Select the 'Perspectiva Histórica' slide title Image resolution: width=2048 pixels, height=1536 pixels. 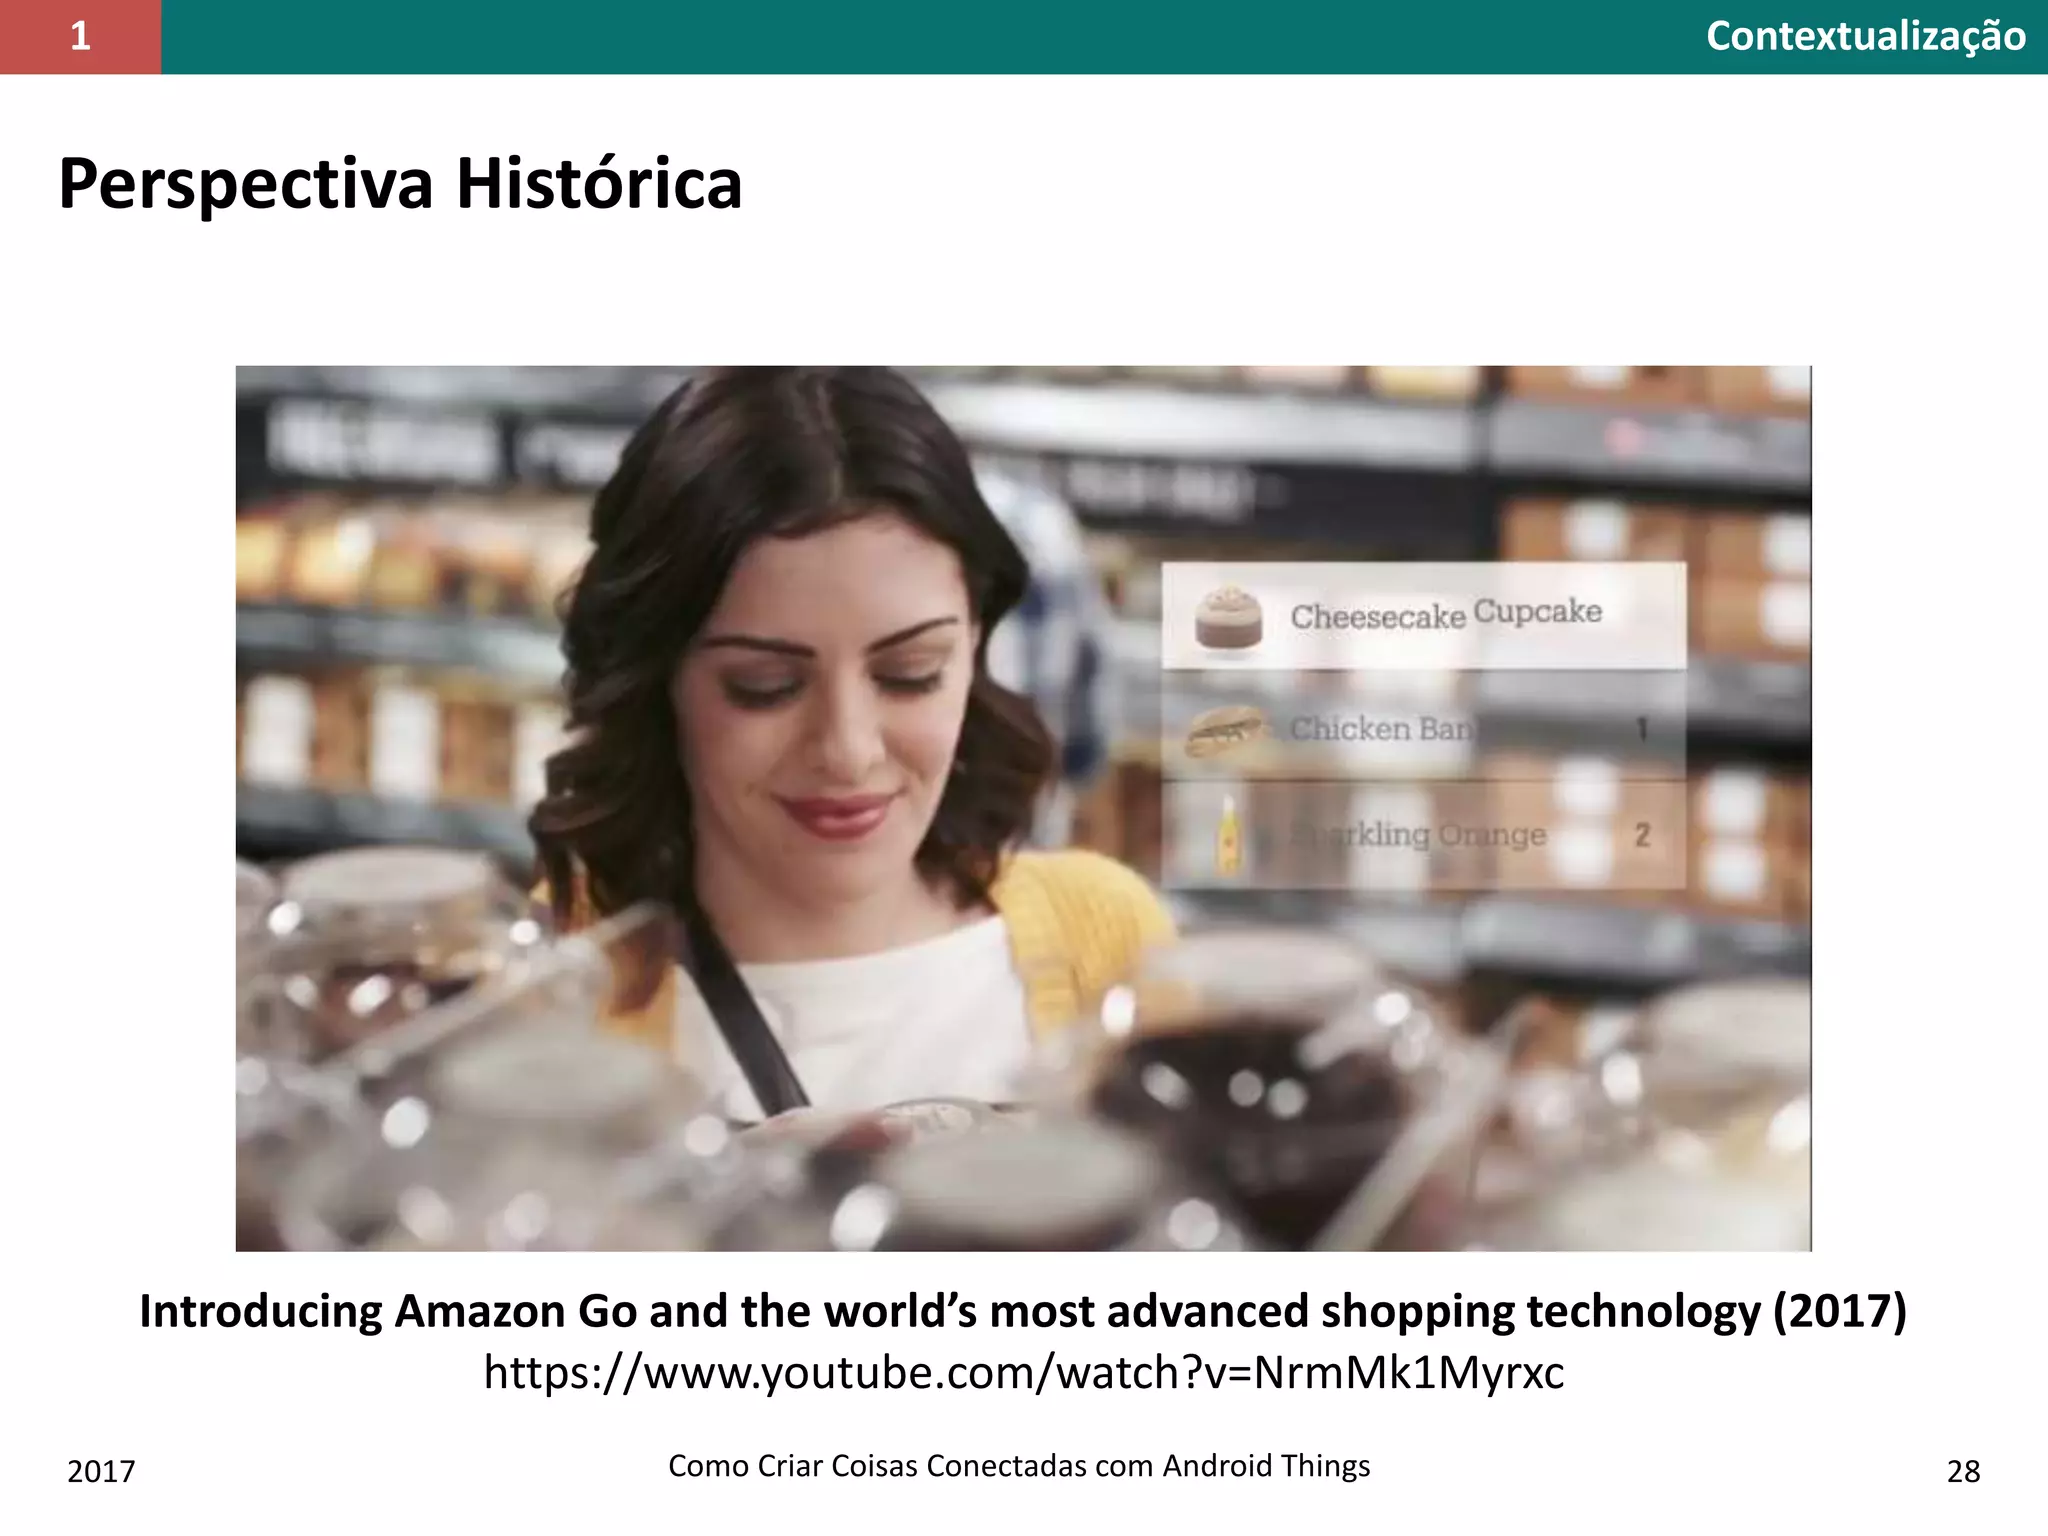point(400,185)
